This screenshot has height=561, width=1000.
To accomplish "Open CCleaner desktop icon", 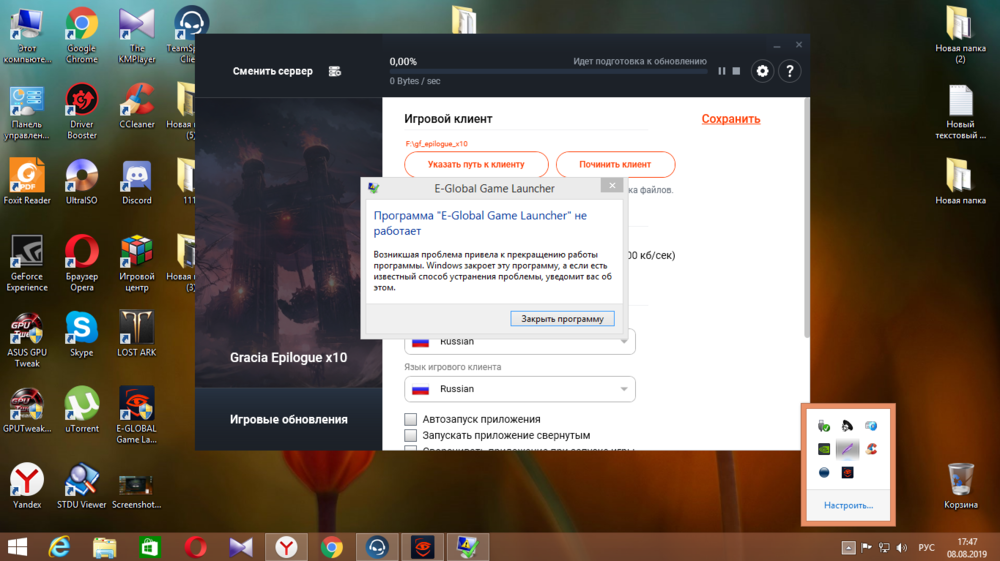I will [136, 106].
